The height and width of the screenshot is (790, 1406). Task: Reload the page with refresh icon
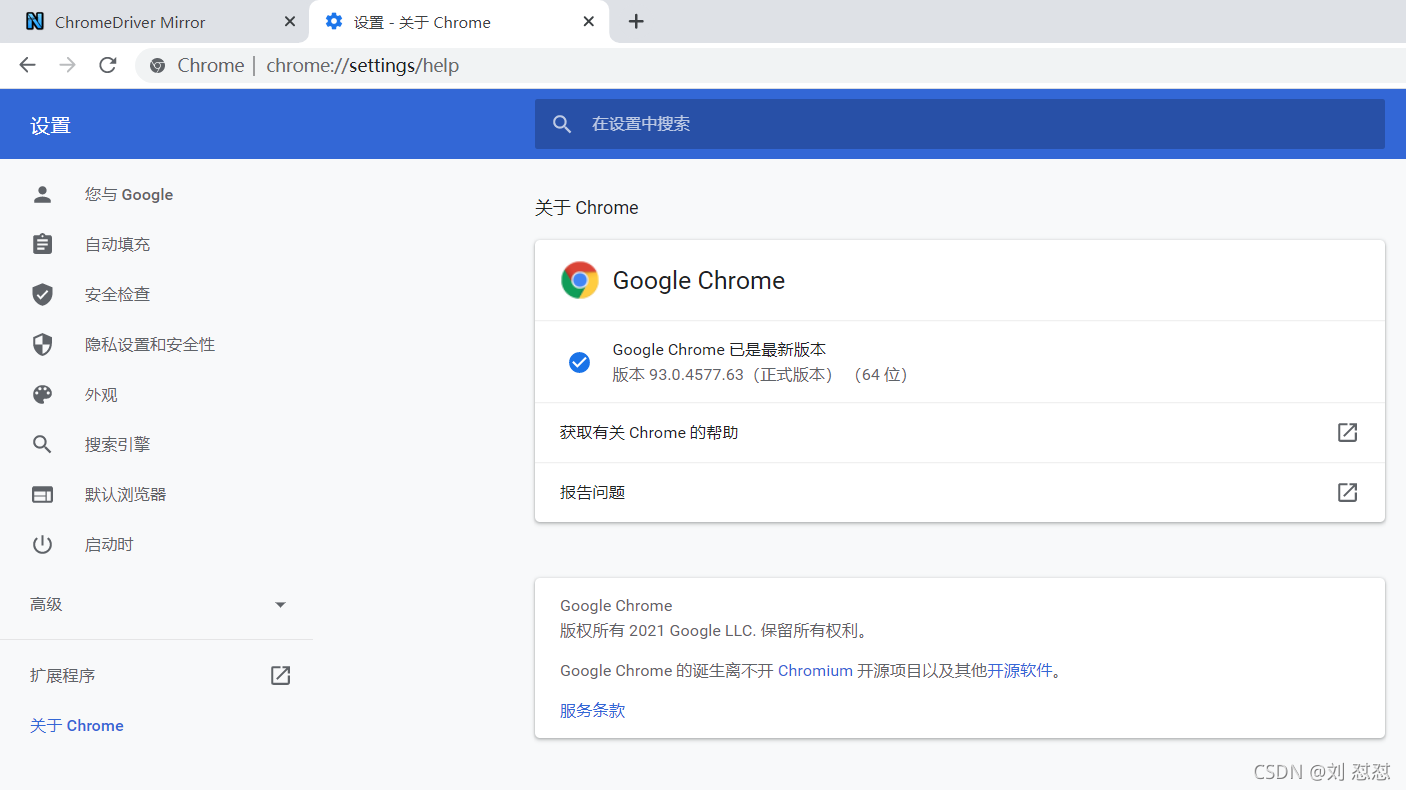coord(107,65)
